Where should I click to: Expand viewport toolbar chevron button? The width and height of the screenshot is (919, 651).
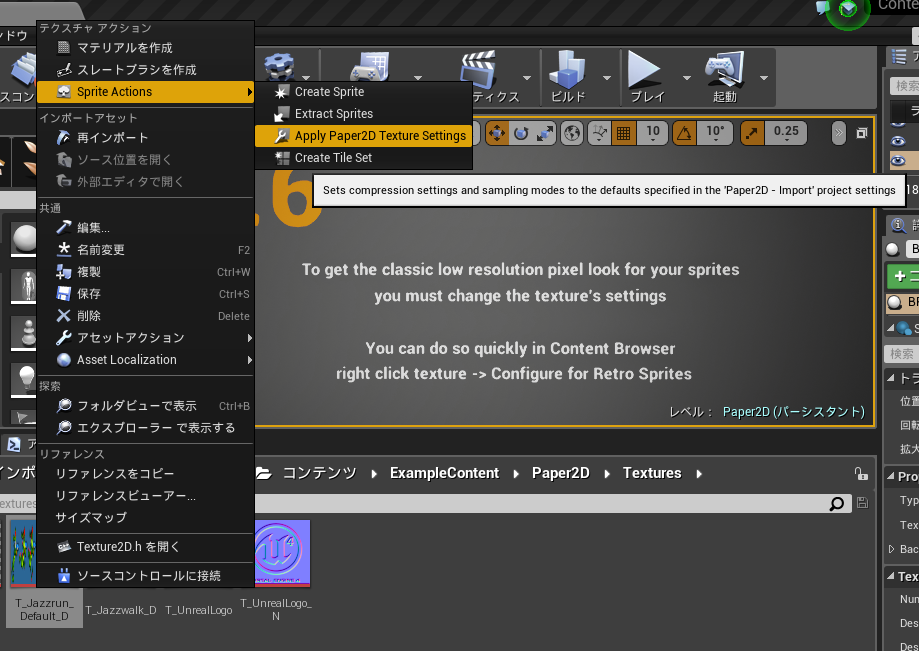click(839, 134)
